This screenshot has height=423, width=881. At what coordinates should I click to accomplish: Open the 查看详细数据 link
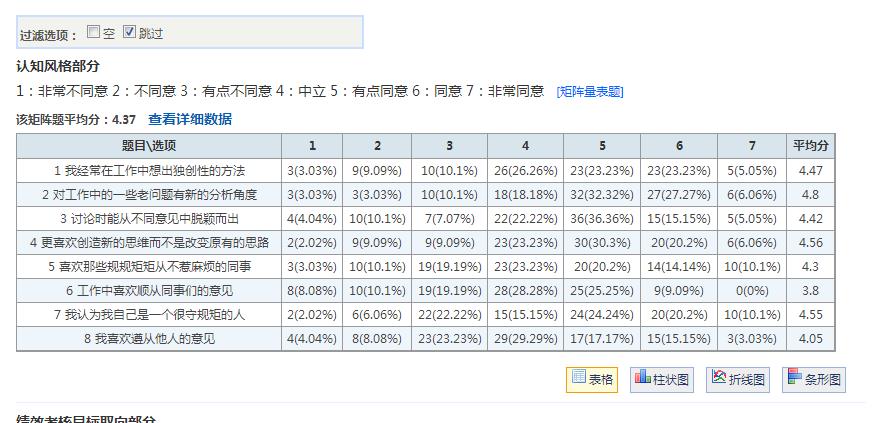pos(190,120)
